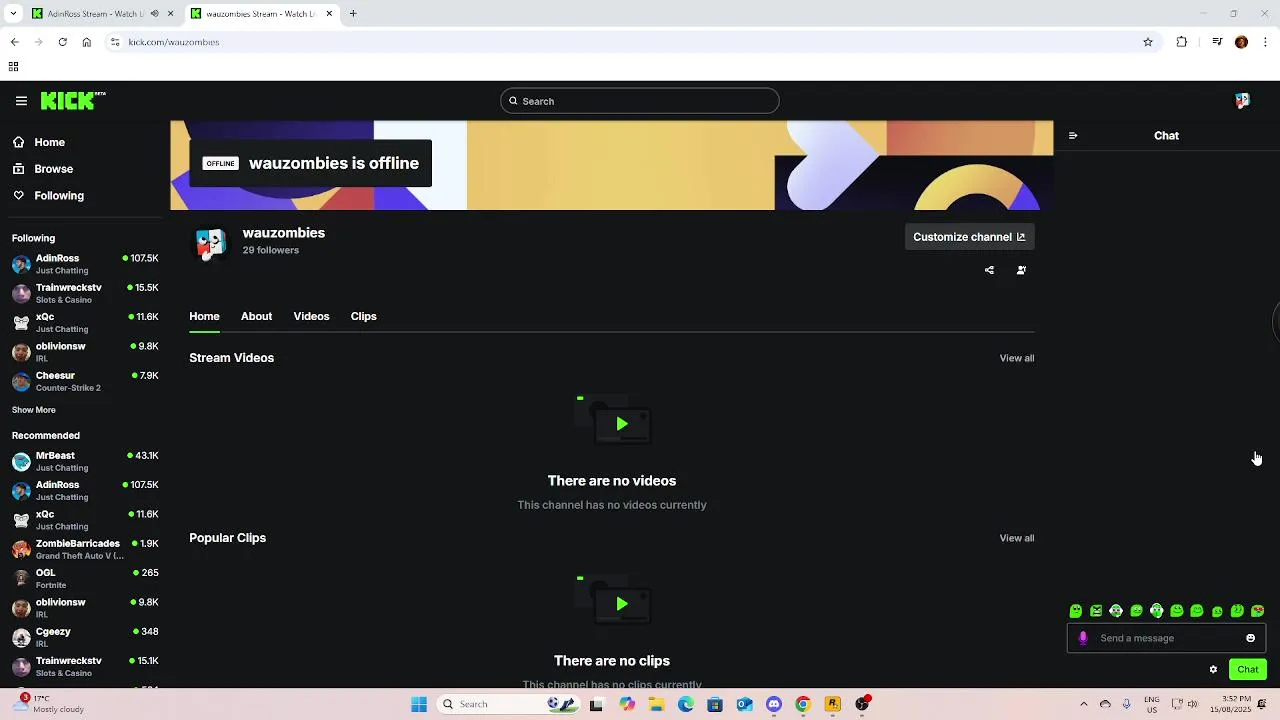This screenshot has width=1280, height=720.
Task: Click the icon right of the share icon
Action: (x=1021, y=270)
